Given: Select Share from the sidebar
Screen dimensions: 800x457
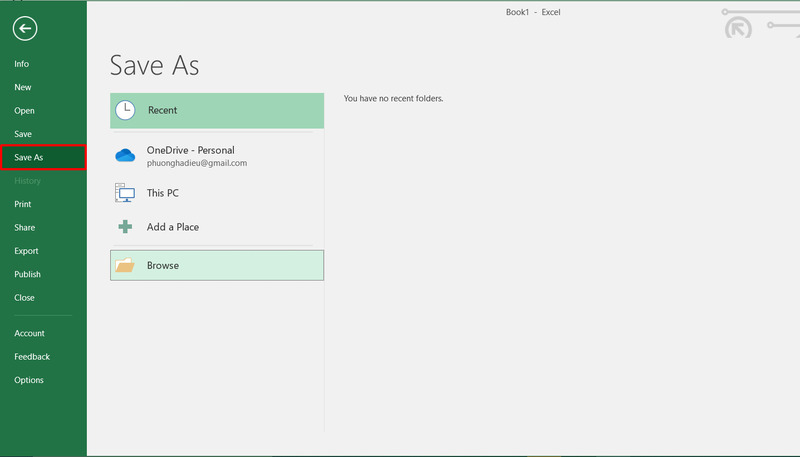Looking at the screenshot, I should (24, 228).
